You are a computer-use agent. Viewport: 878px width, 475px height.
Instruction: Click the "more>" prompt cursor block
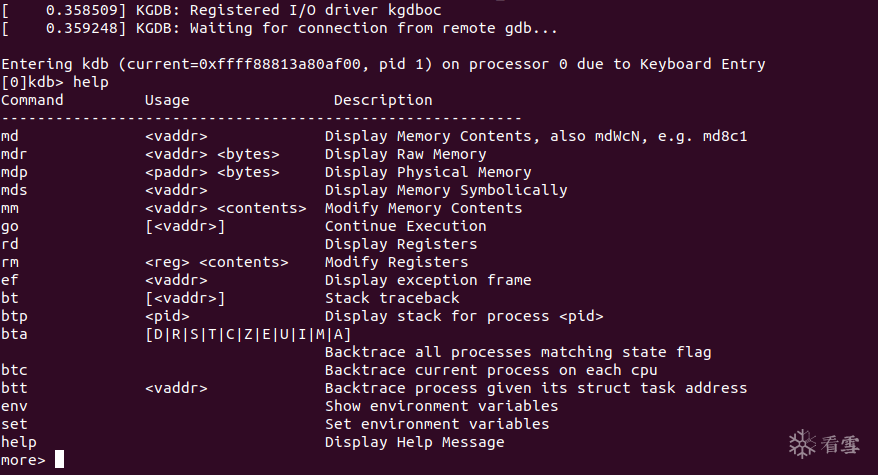tap(60, 460)
